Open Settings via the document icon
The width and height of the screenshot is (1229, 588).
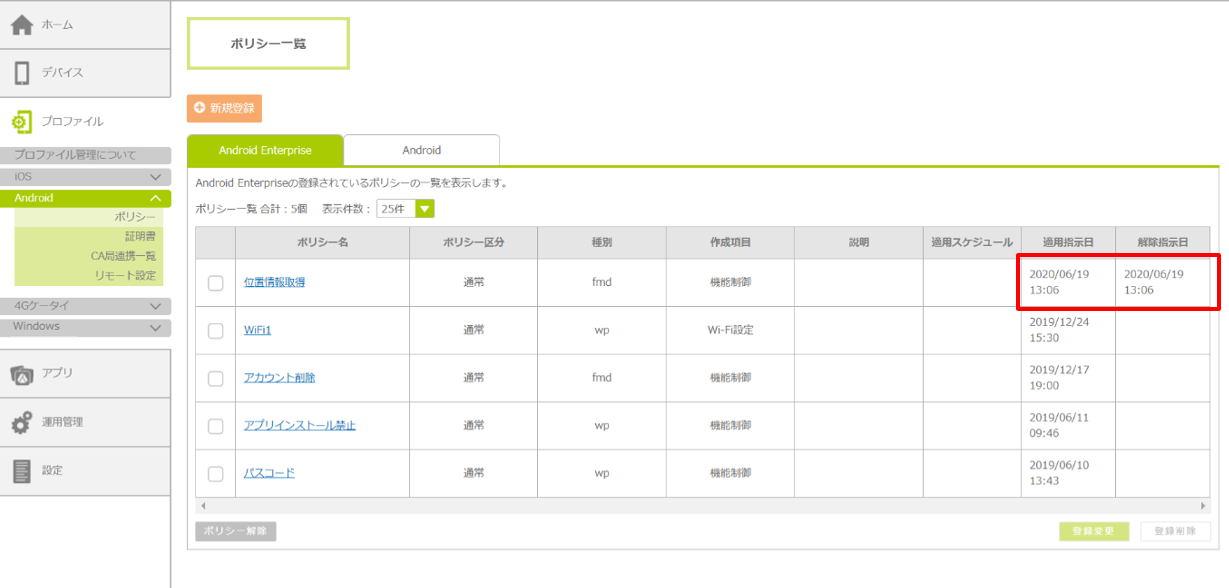(22, 471)
